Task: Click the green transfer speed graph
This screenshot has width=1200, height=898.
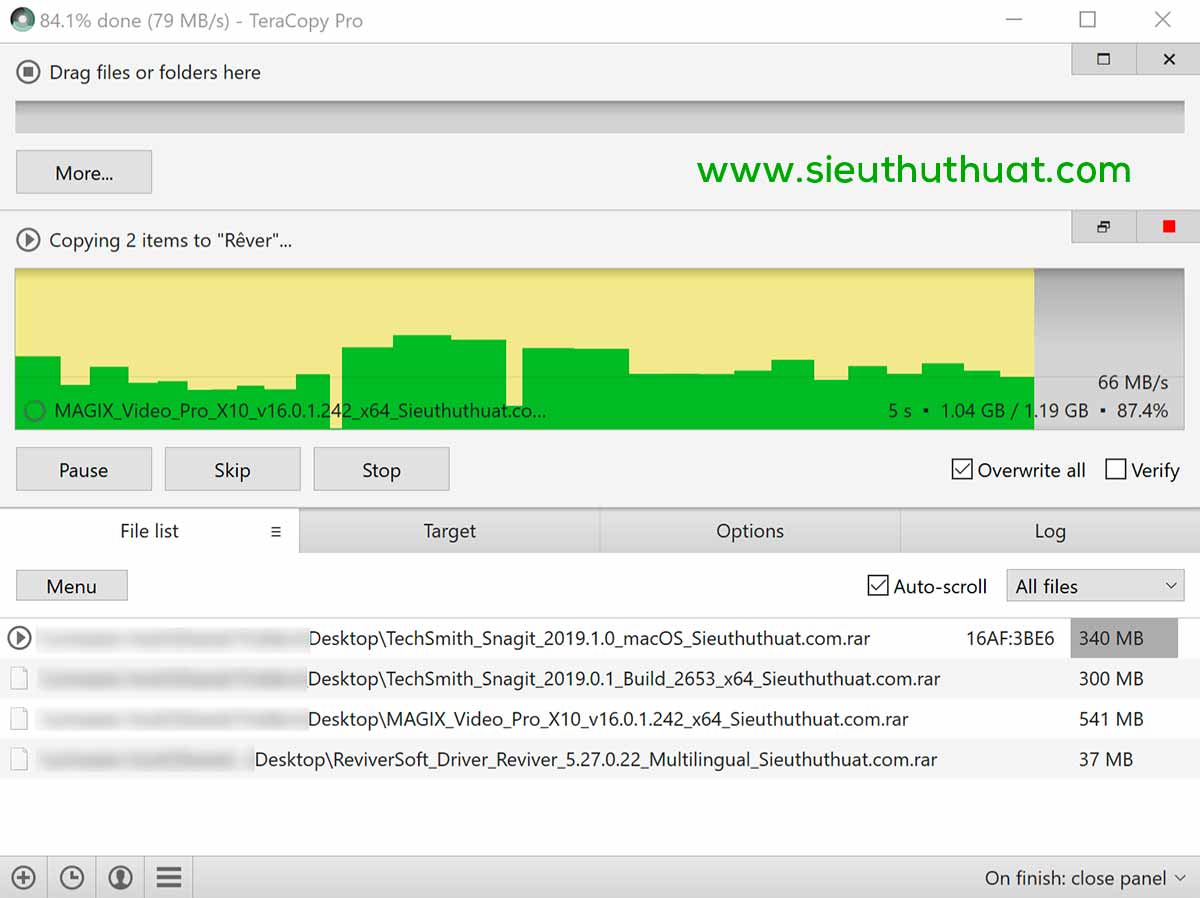Action: pyautogui.click(x=600, y=349)
